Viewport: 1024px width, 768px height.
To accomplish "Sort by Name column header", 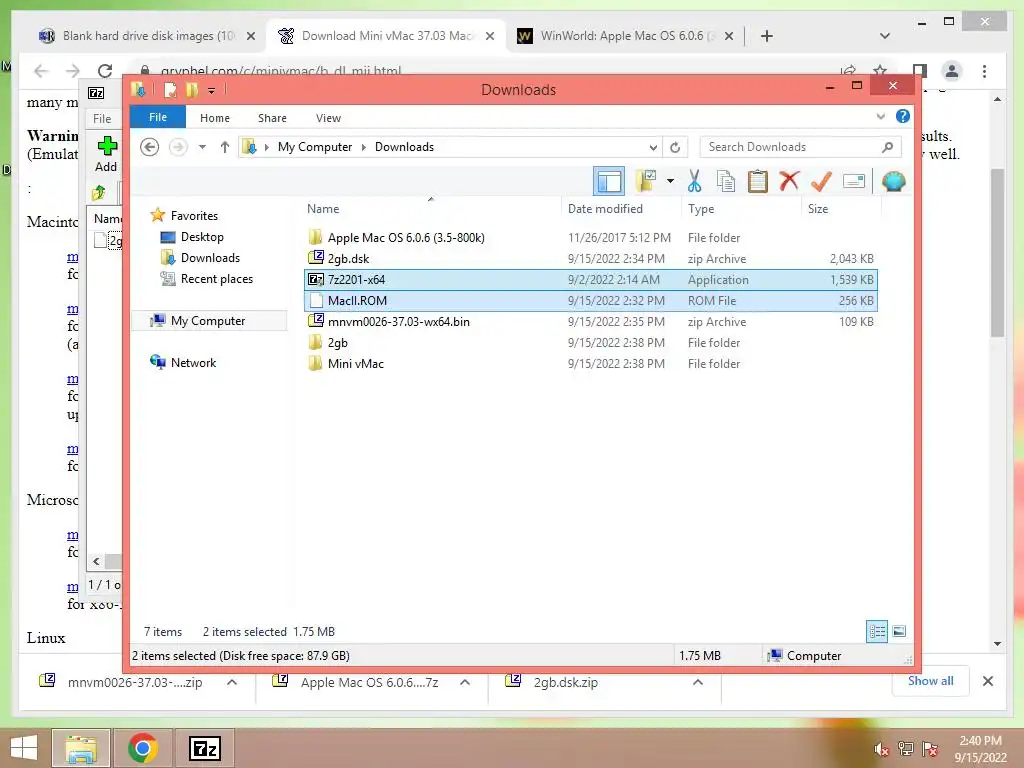I will 323,209.
